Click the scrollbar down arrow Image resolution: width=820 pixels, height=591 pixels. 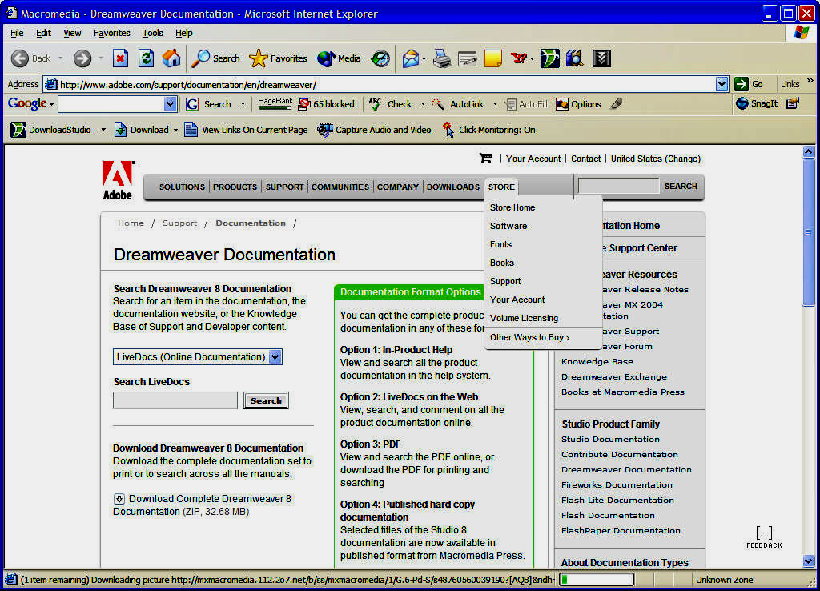(x=808, y=562)
